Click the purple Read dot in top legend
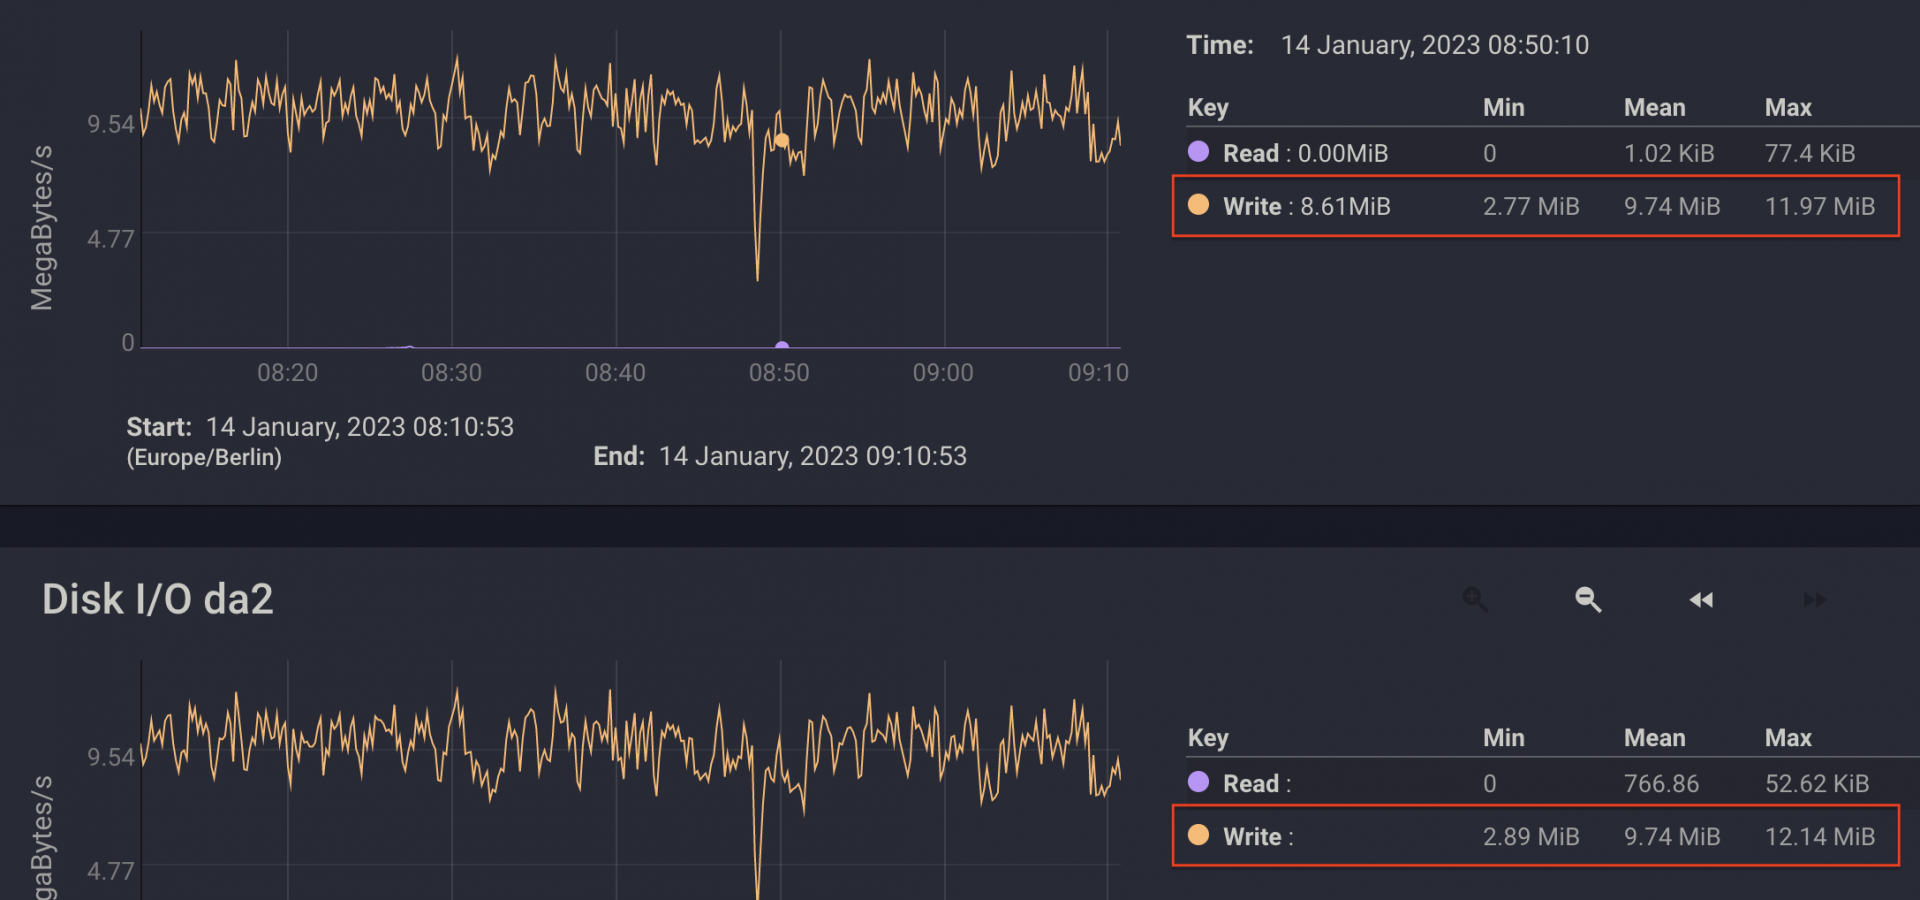This screenshot has height=900, width=1920. click(1198, 152)
